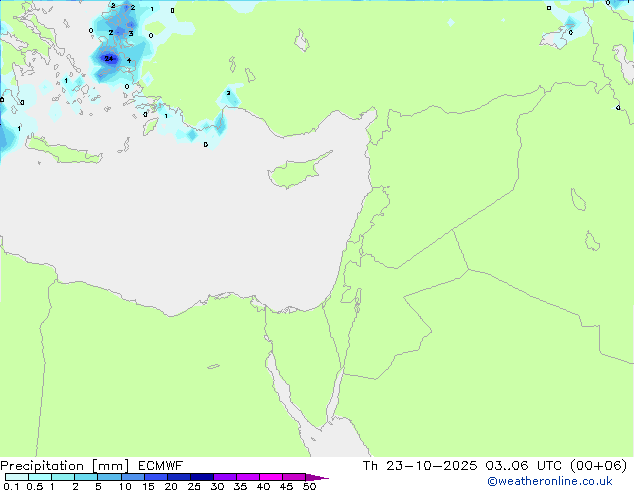Click the 0.5–1 mm legend swatch
Viewport: 634px width, 490px height.
pyautogui.click(x=40, y=477)
